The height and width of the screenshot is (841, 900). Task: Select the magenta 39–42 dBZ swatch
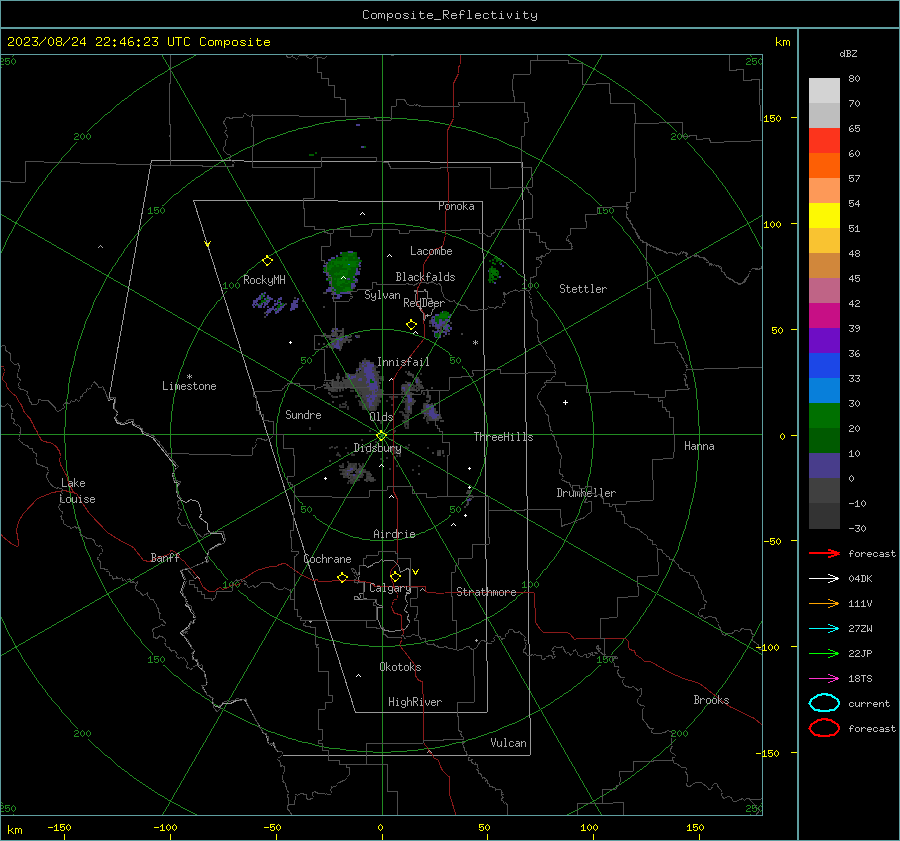pyautogui.click(x=824, y=316)
